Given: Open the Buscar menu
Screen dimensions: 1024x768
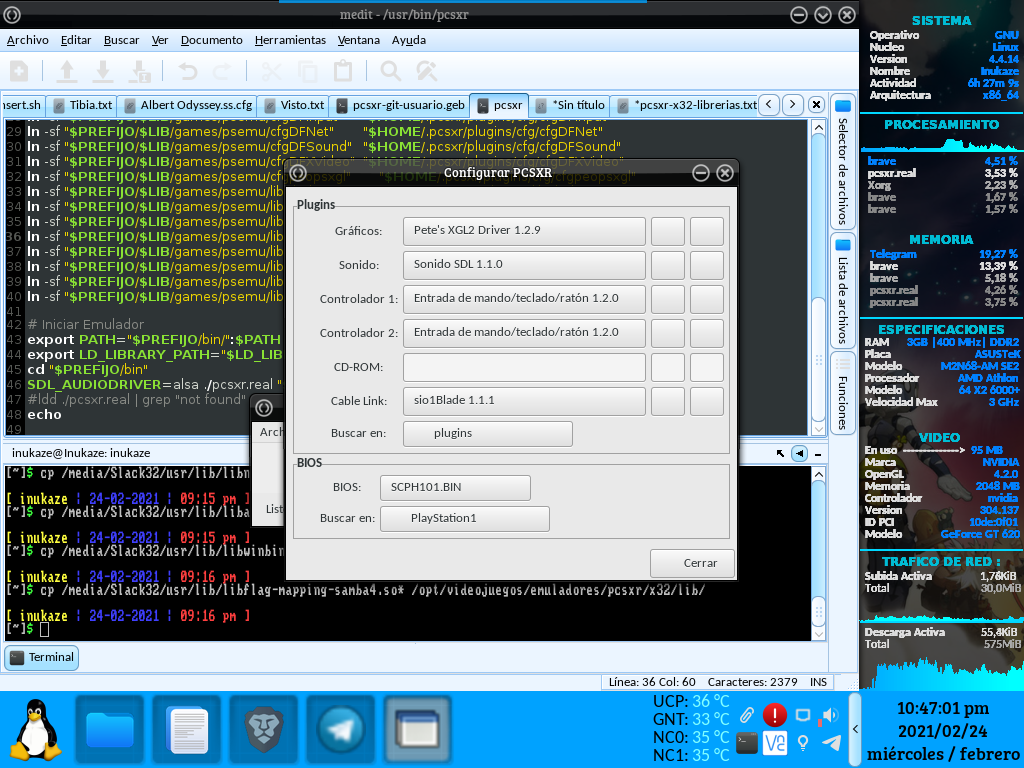Looking at the screenshot, I should click(x=121, y=40).
